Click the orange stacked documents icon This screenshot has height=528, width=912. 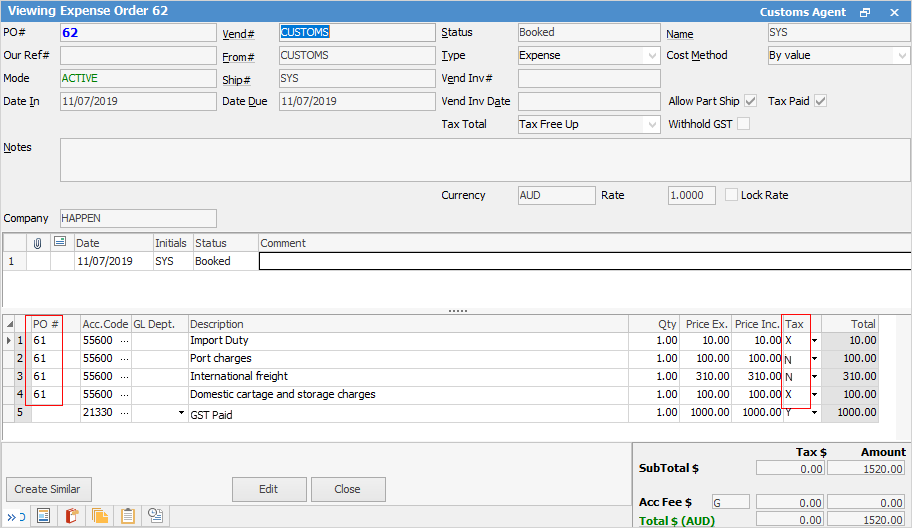click(x=99, y=516)
